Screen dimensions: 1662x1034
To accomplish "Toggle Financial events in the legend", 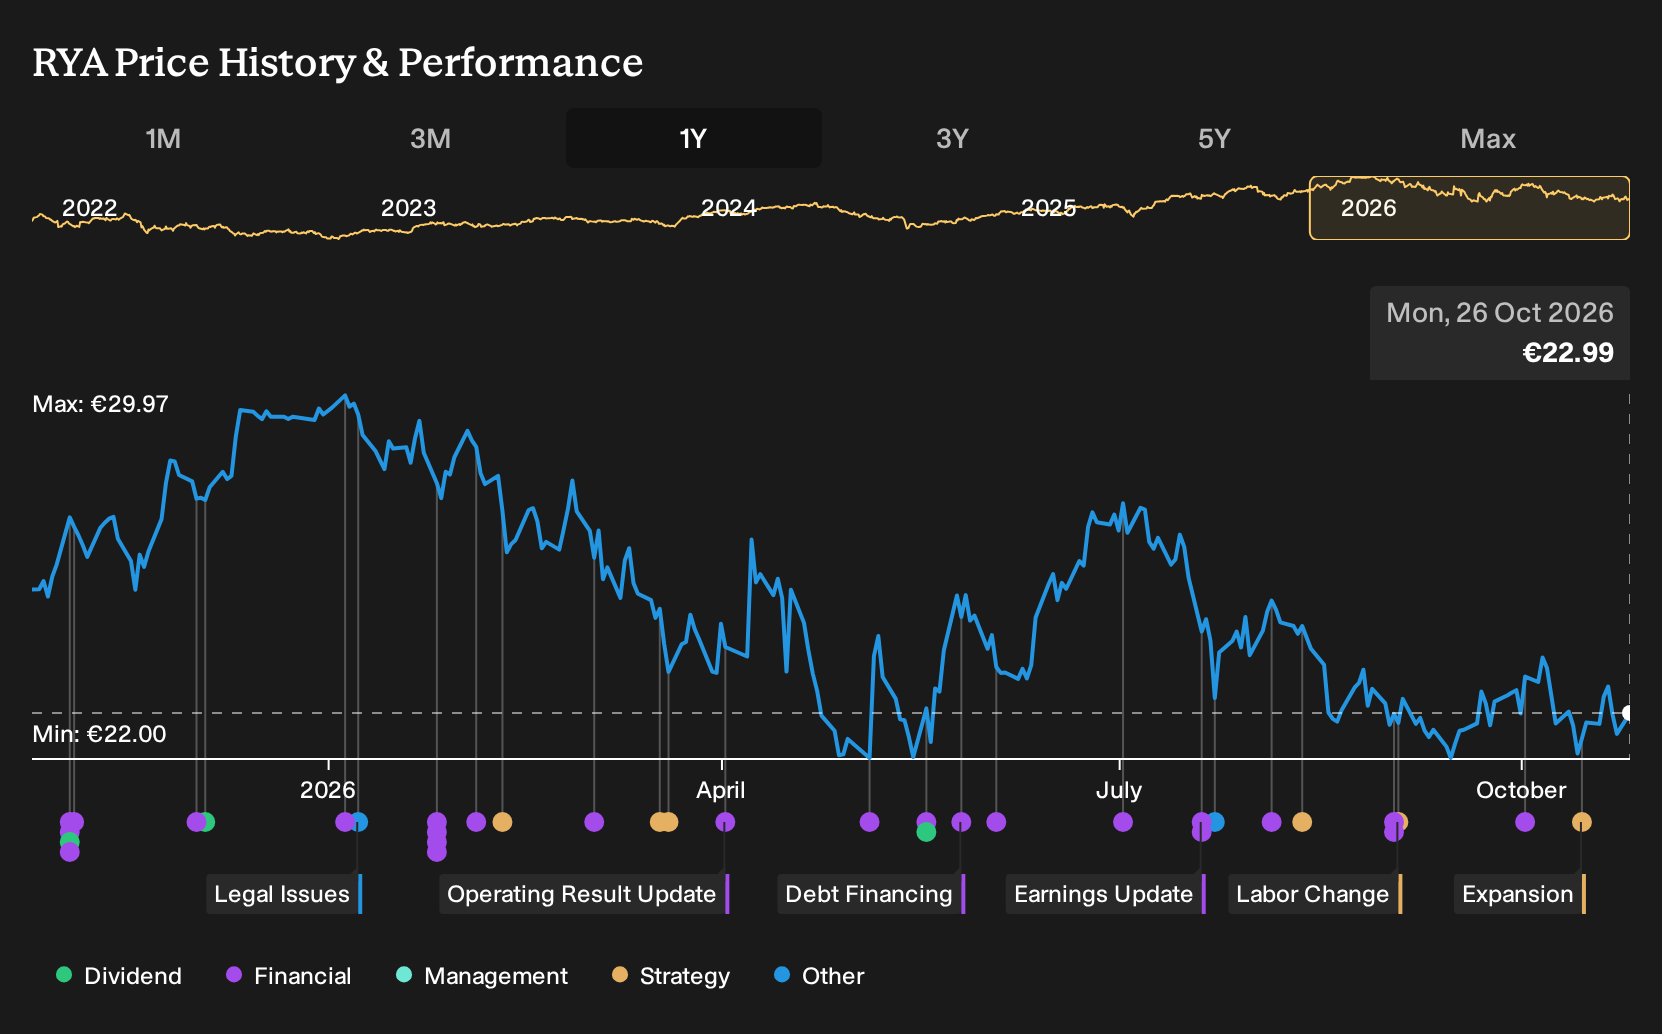I will click(x=289, y=976).
